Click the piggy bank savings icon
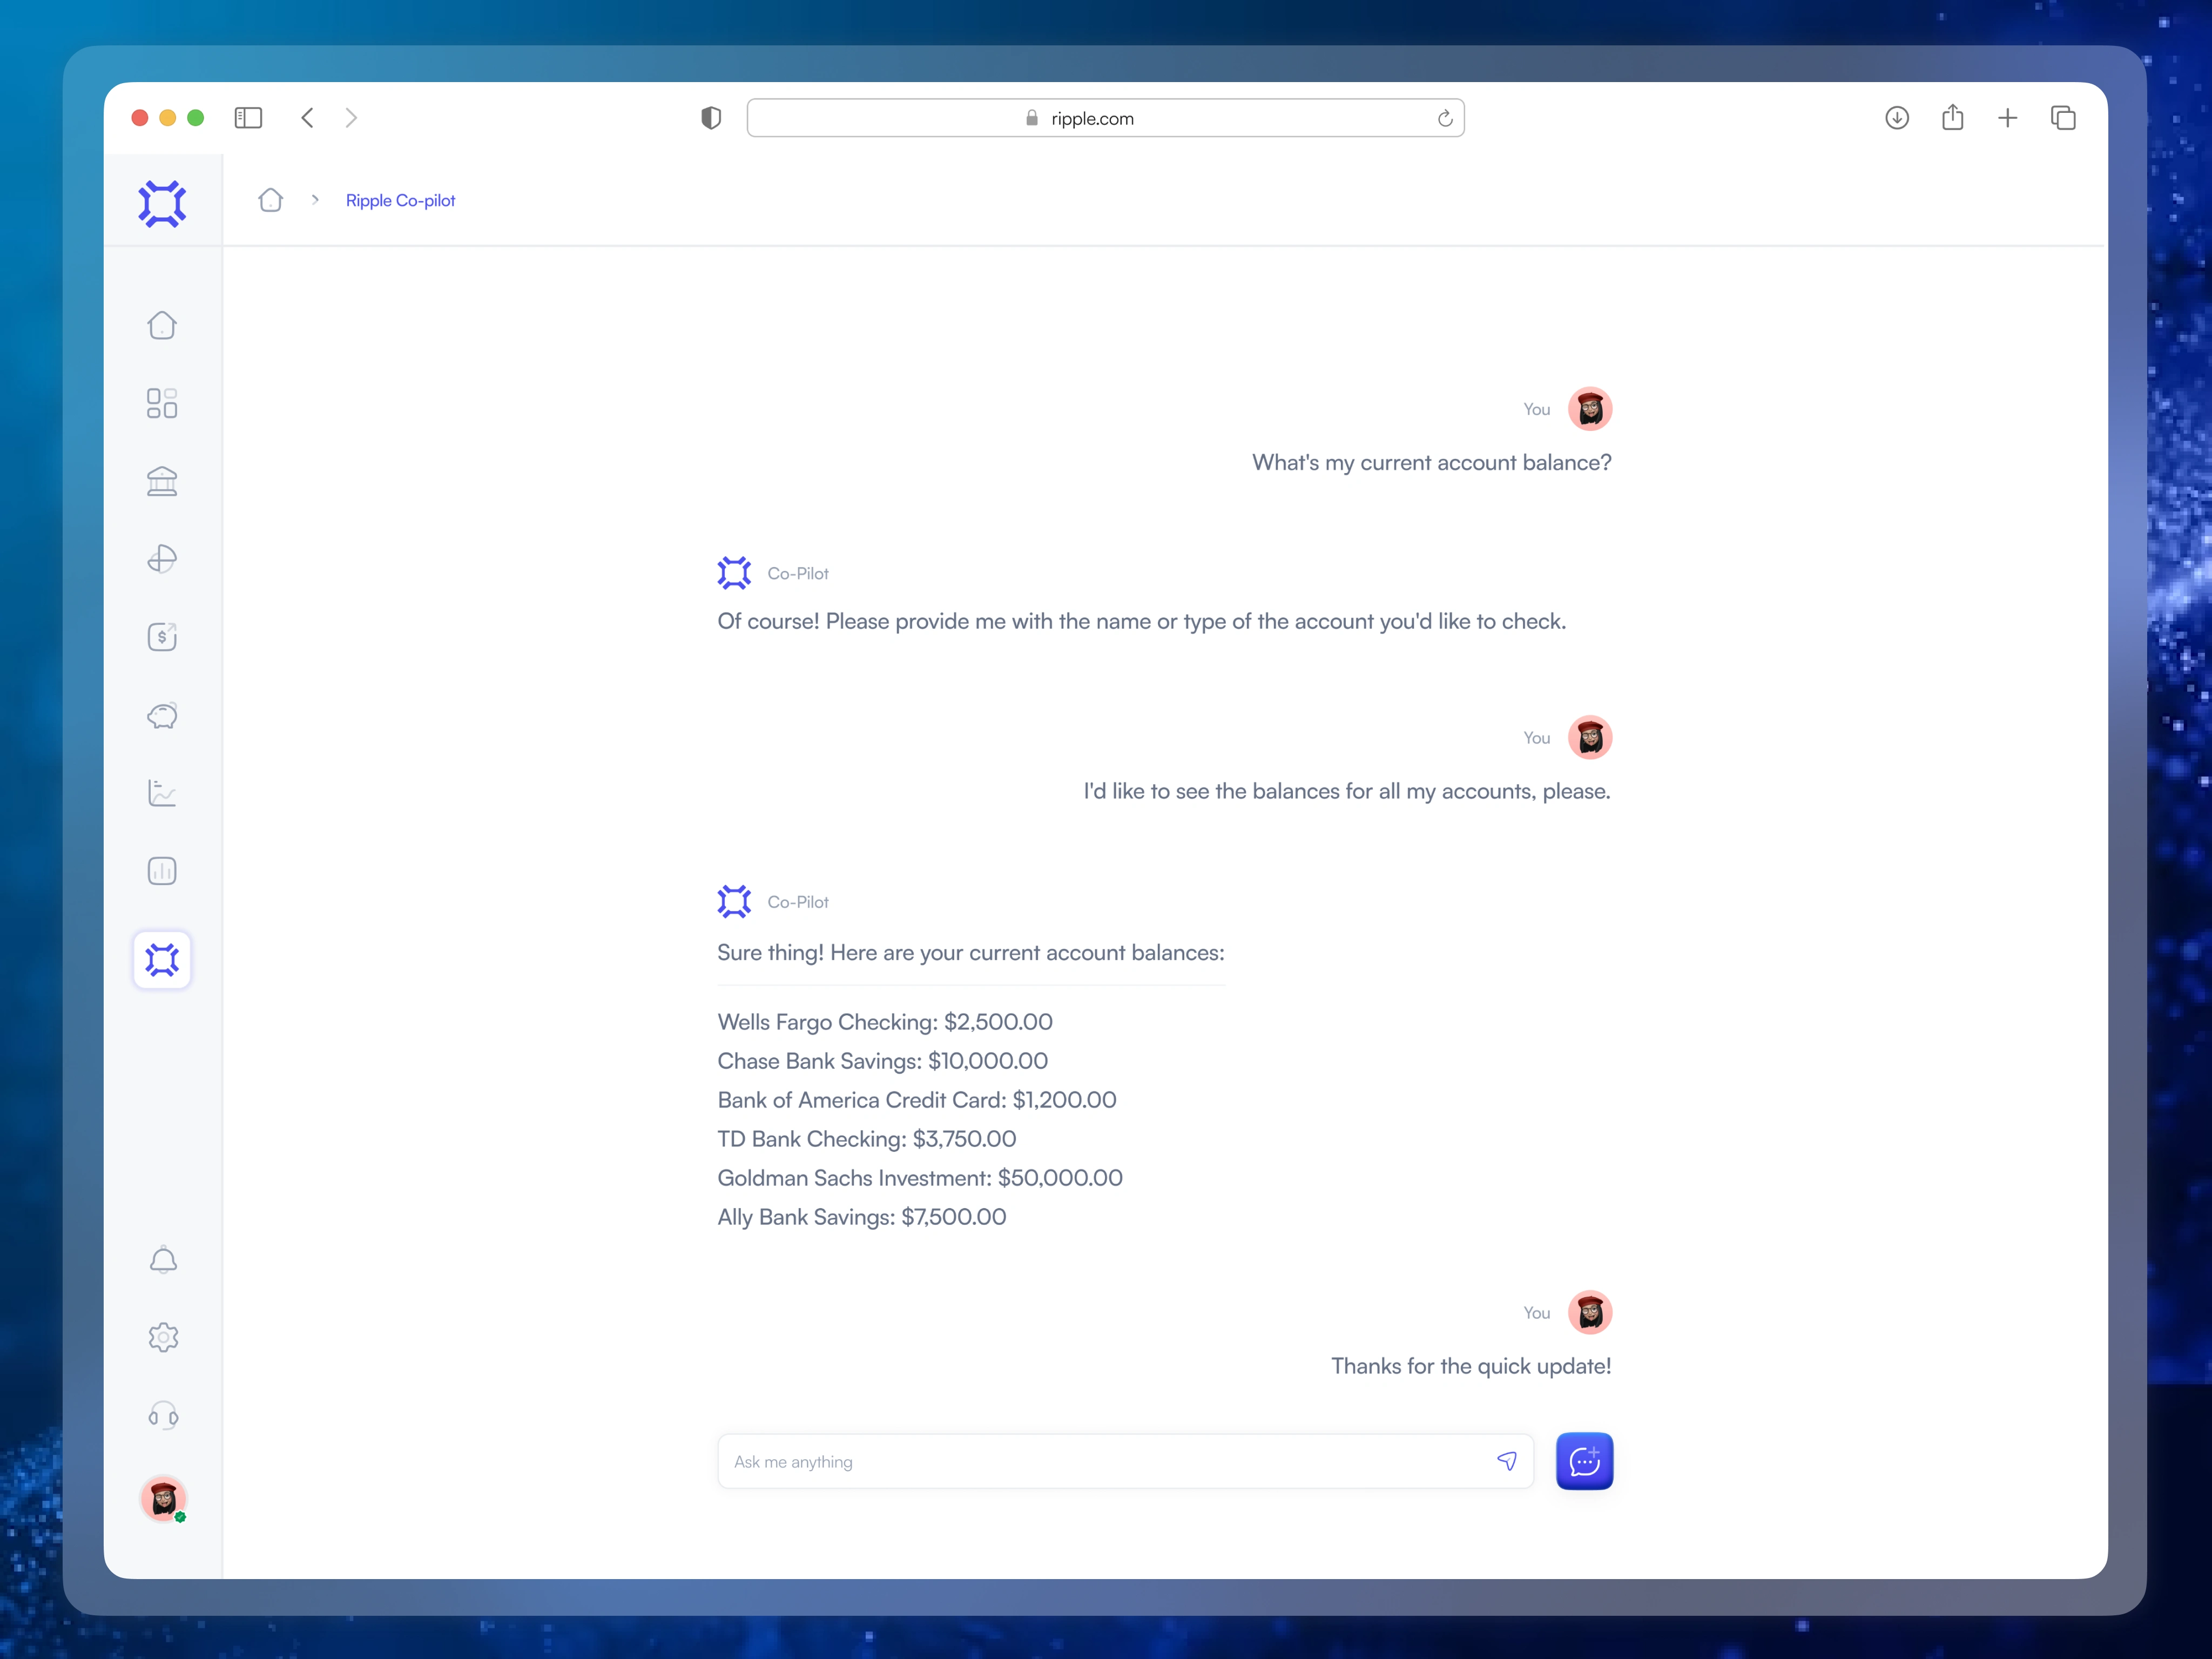Image resolution: width=2212 pixels, height=1659 pixels. [x=162, y=715]
